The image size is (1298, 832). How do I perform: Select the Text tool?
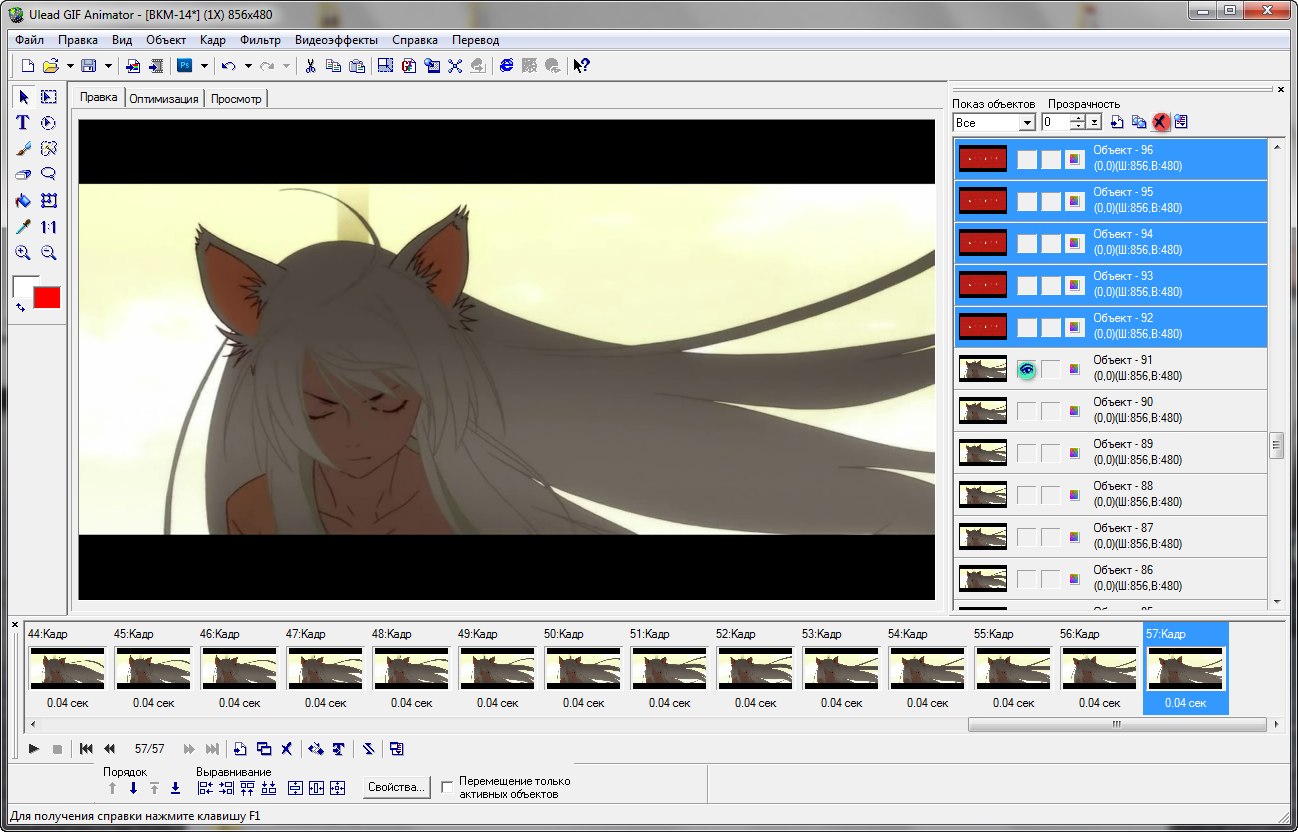click(x=23, y=123)
